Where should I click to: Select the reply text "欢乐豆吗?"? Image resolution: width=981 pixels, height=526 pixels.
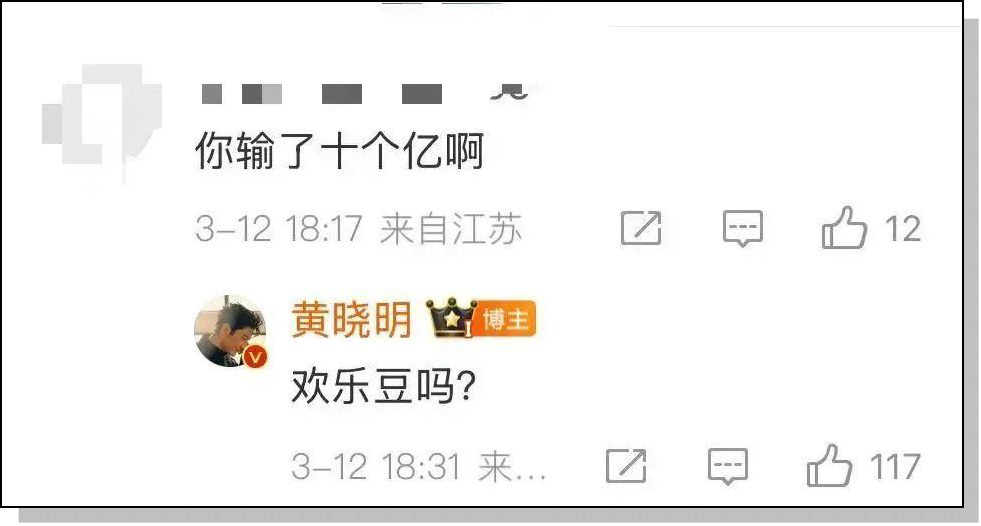click(x=384, y=387)
